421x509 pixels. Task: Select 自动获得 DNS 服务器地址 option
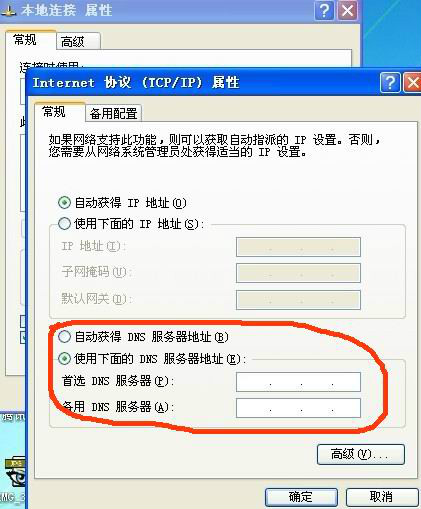pos(64,337)
